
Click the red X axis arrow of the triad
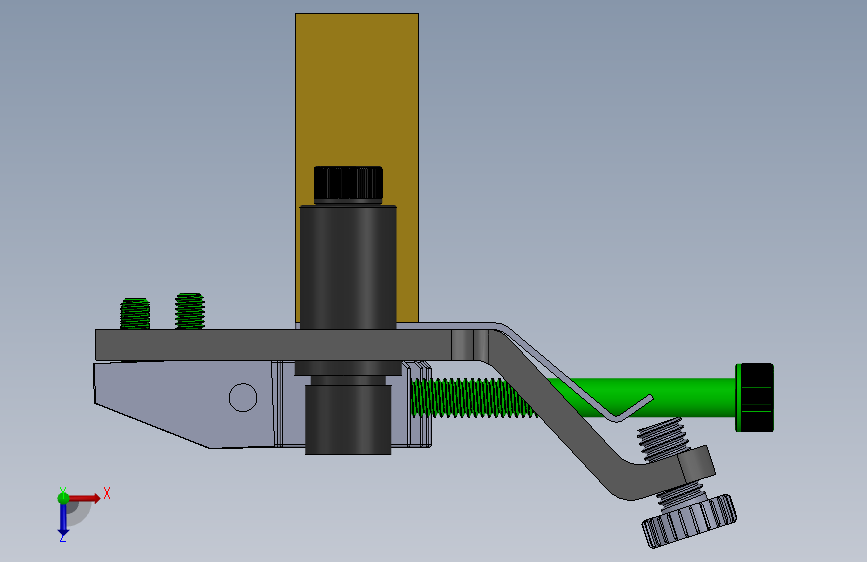coord(85,498)
